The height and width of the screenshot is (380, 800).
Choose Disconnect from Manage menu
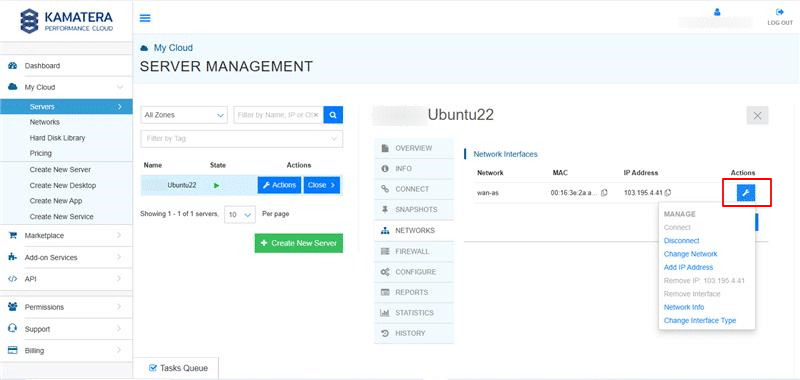[x=682, y=241]
